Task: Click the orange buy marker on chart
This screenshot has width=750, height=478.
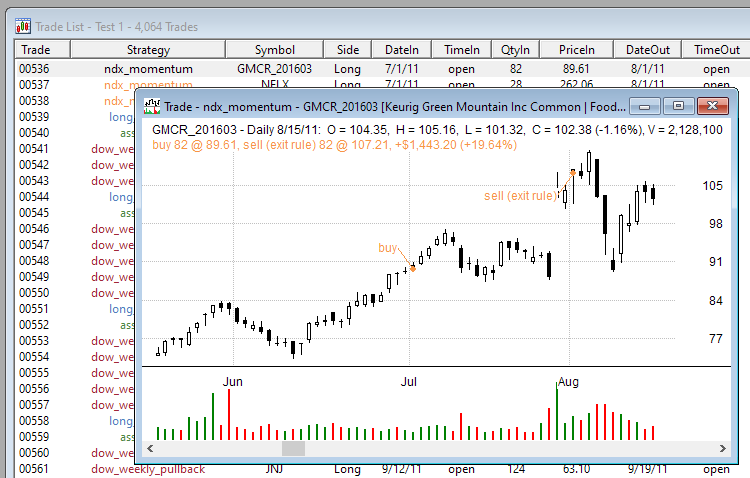Action: click(x=413, y=267)
